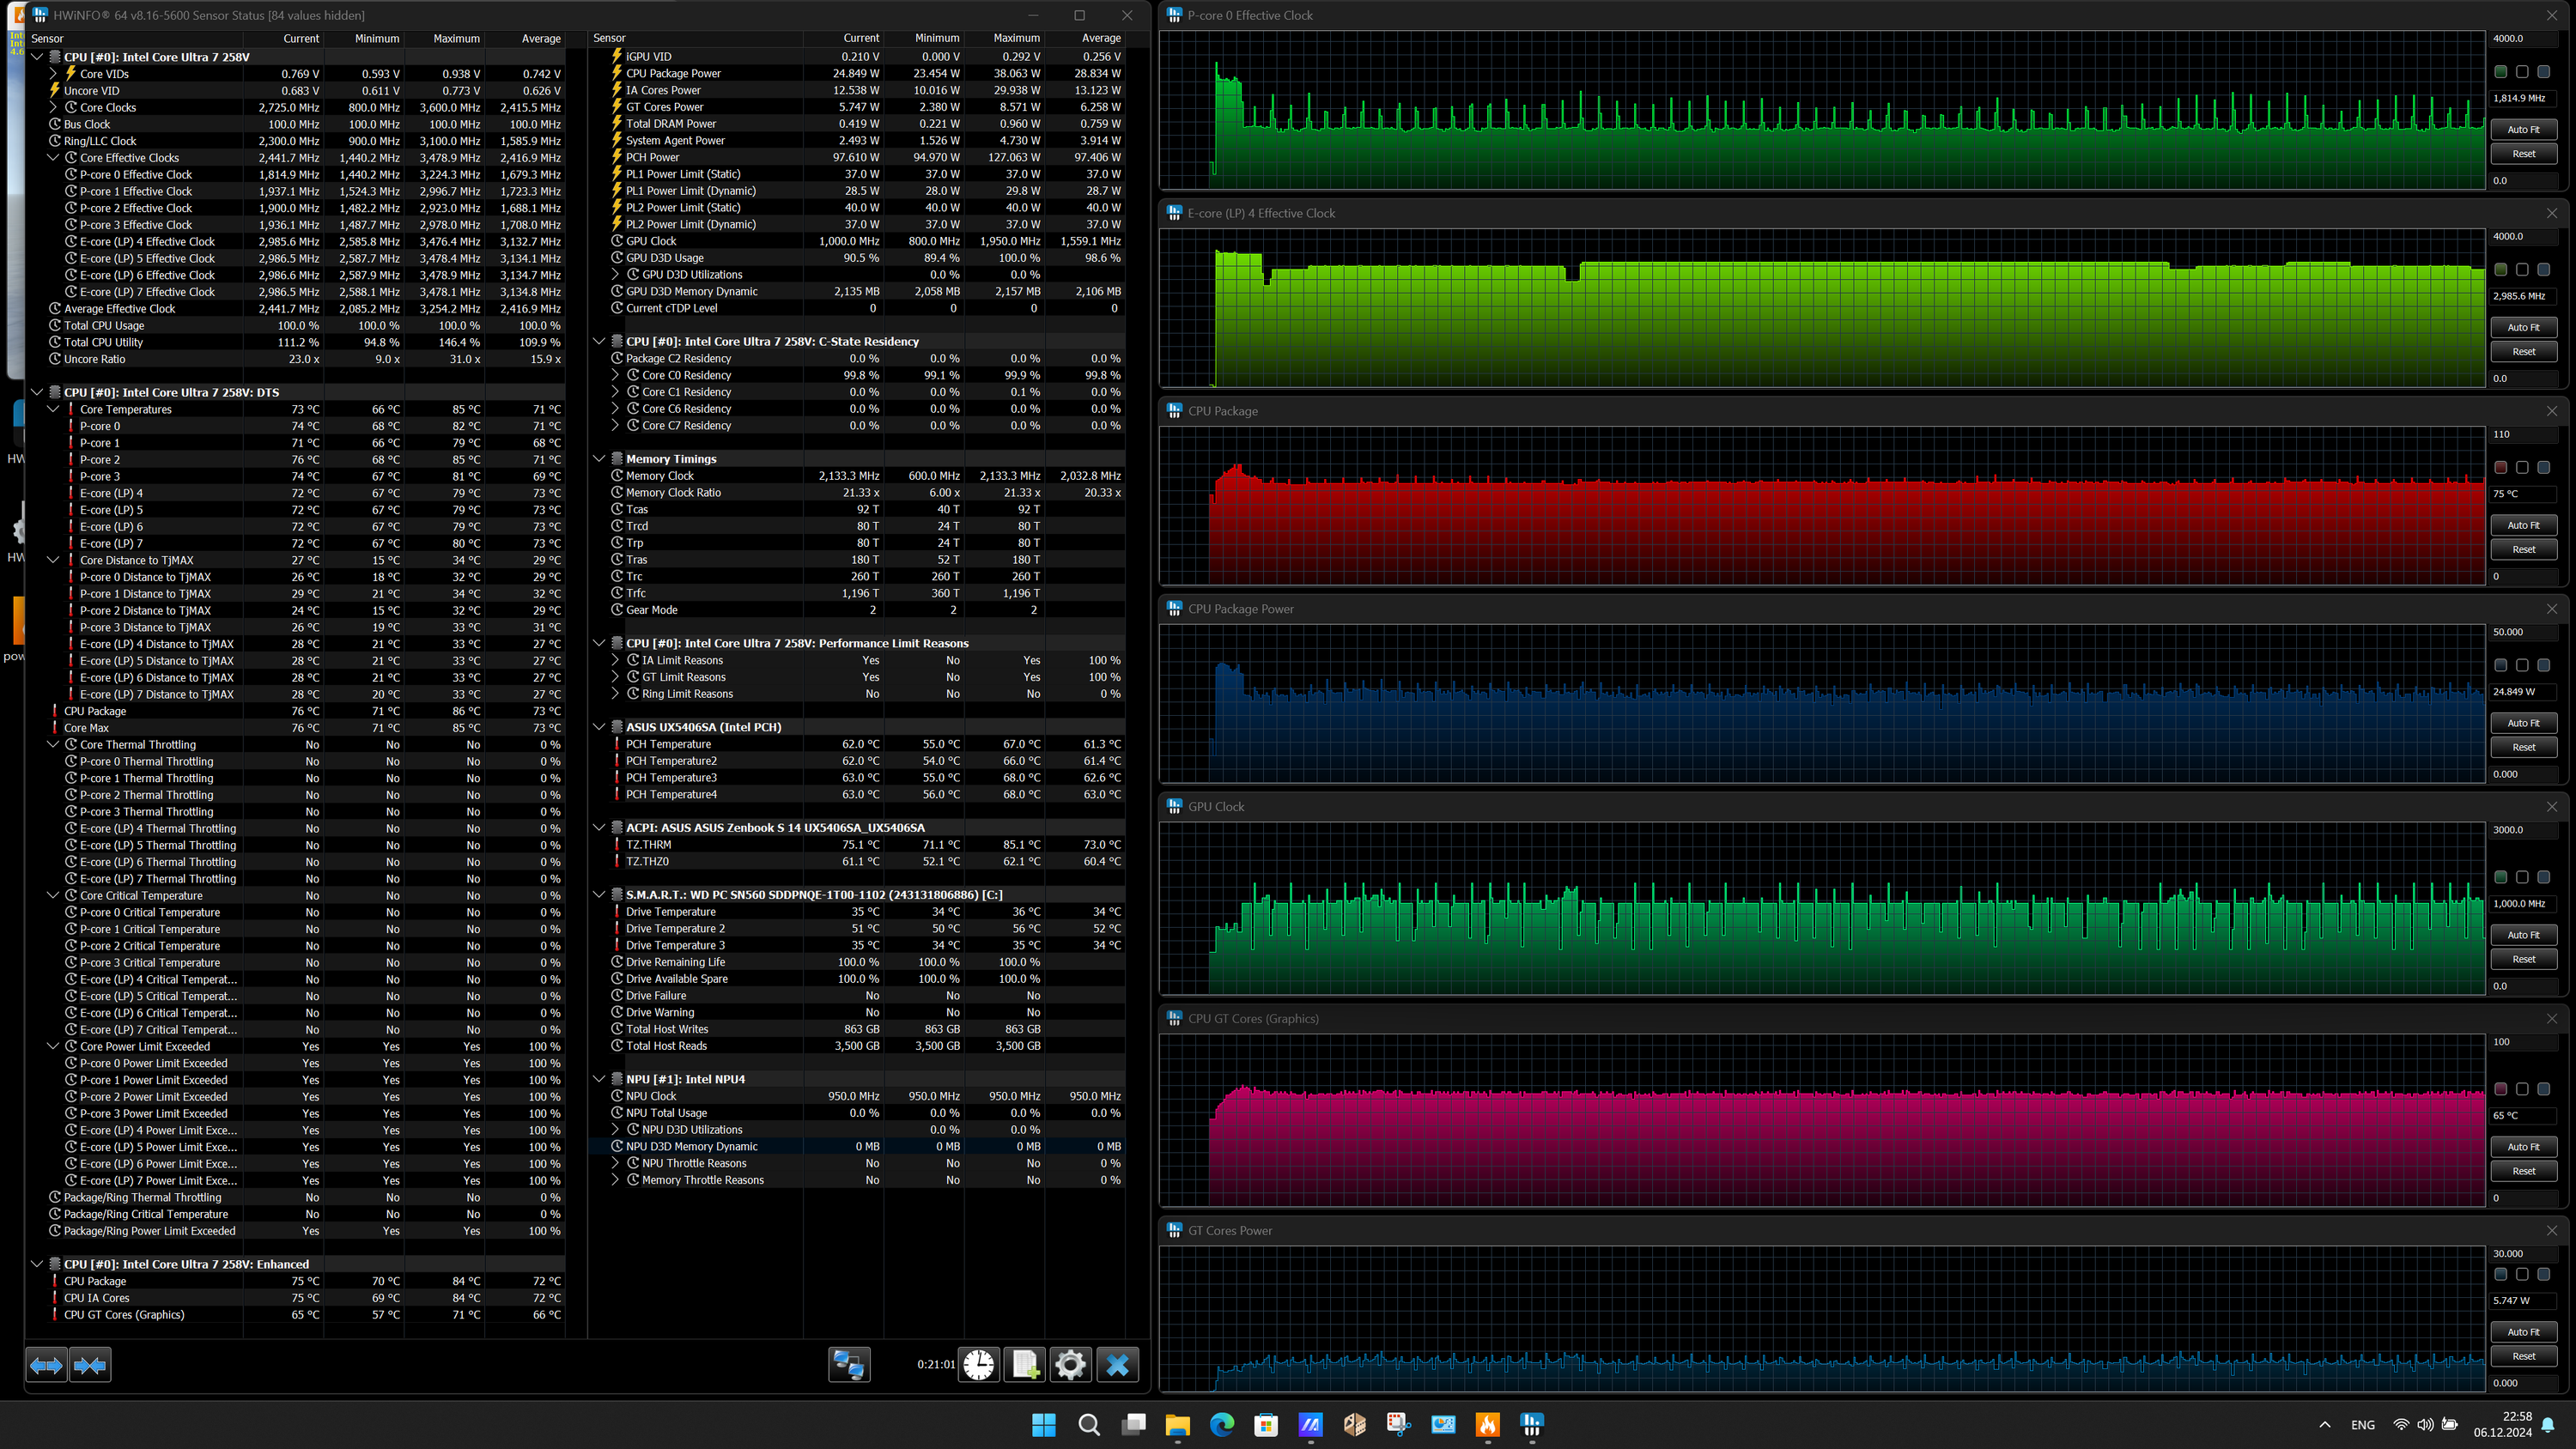The width and height of the screenshot is (2576, 1449).
Task: Click the clock reset-timer icon
Action: [979, 1365]
